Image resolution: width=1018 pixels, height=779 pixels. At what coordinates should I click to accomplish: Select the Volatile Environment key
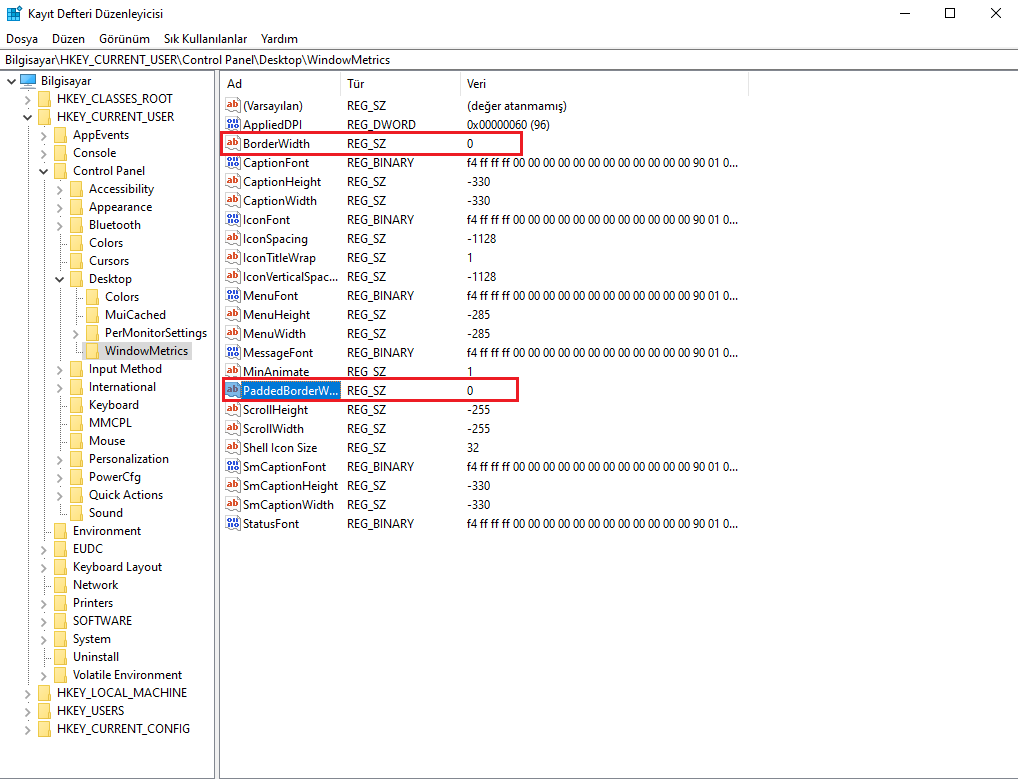[x=127, y=675]
